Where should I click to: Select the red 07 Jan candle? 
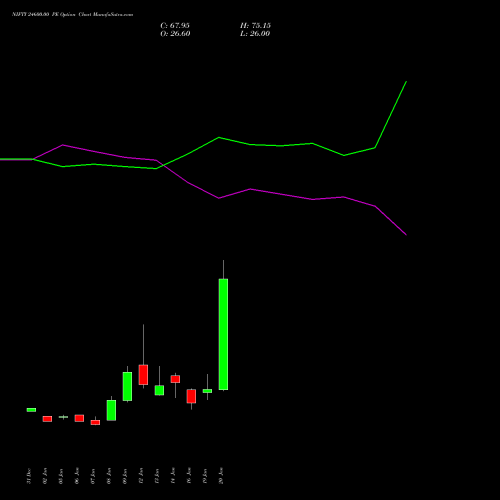click(x=95, y=422)
